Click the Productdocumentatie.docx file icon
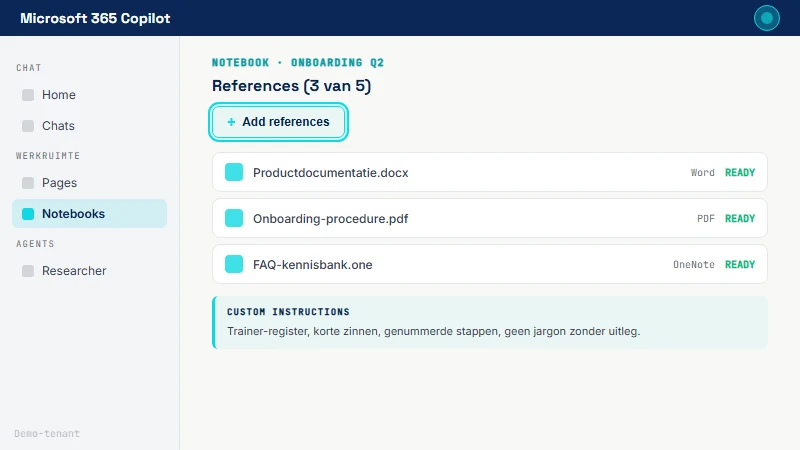This screenshot has width=800, height=450. [x=234, y=172]
